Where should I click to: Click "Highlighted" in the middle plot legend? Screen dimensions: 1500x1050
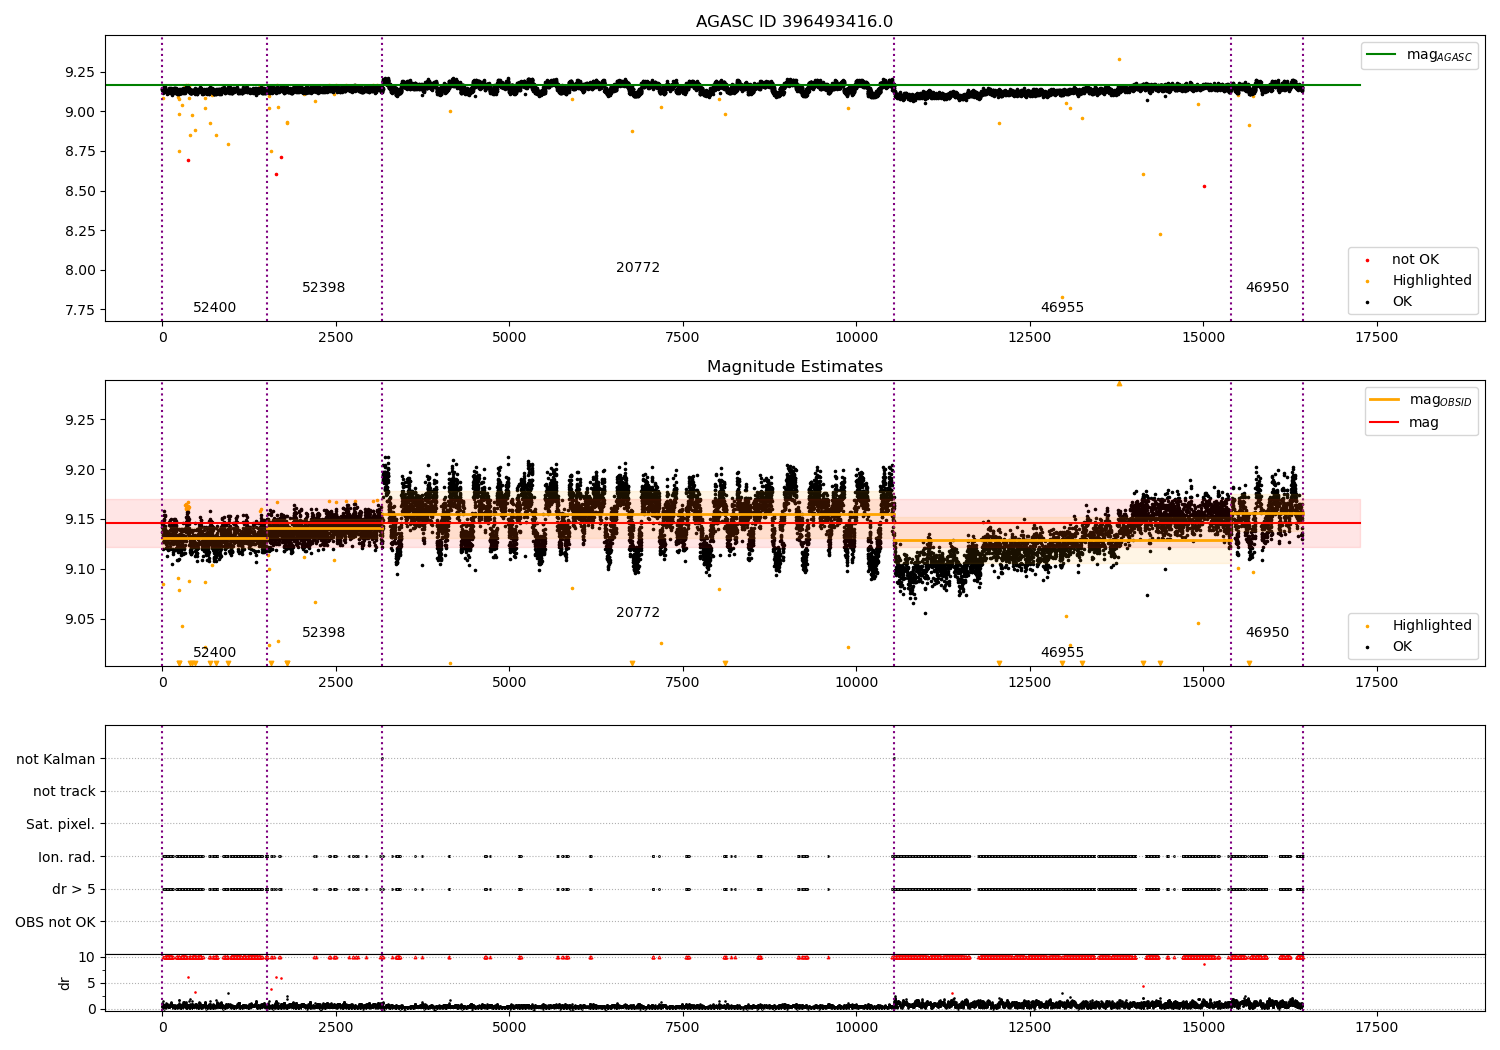click(1432, 626)
